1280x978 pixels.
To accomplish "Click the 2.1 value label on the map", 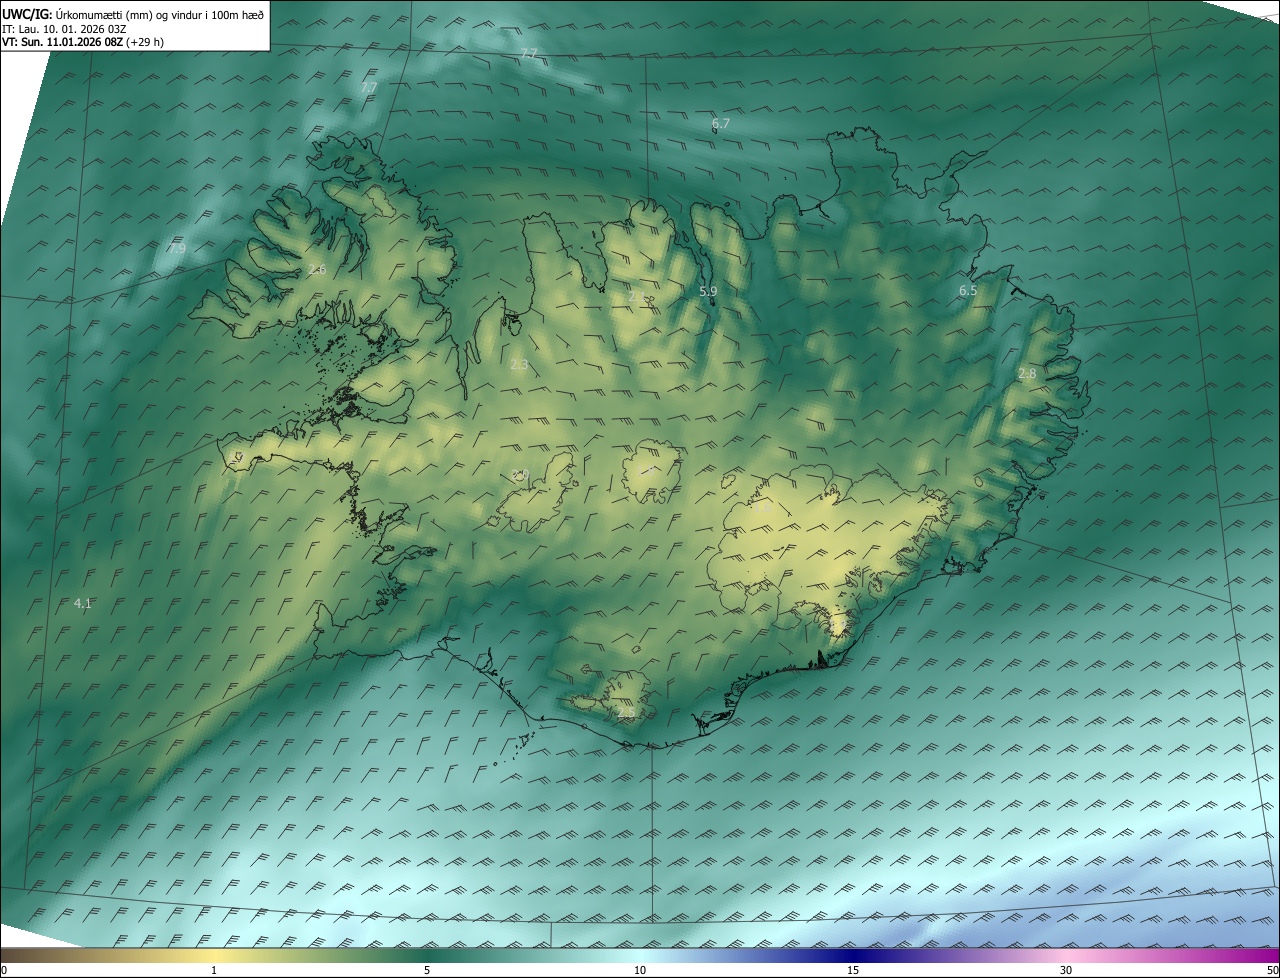I will pos(636,297).
